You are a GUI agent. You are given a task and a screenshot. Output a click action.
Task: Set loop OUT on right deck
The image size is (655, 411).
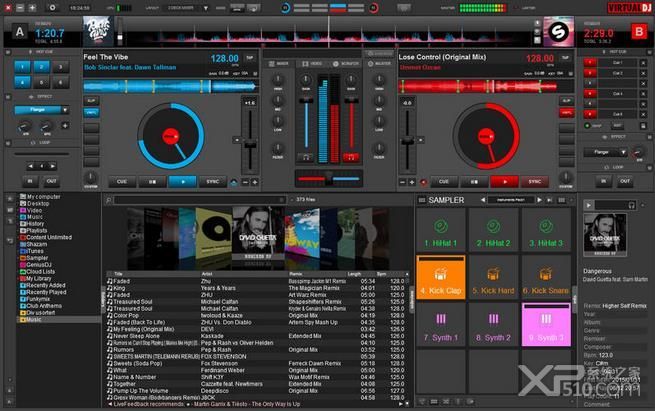point(625,181)
